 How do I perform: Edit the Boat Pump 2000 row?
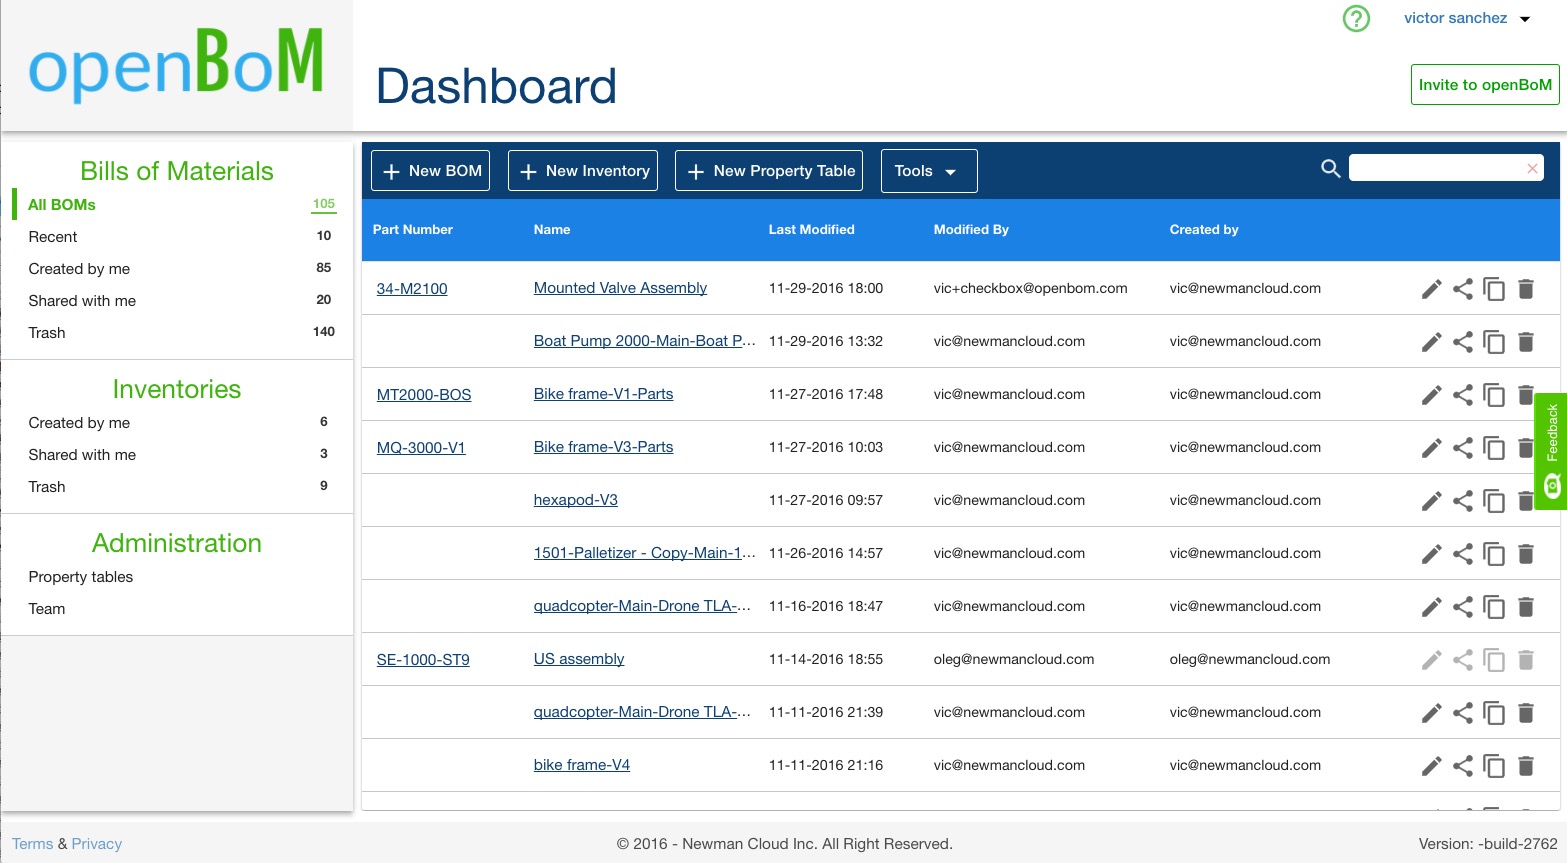click(x=1431, y=342)
